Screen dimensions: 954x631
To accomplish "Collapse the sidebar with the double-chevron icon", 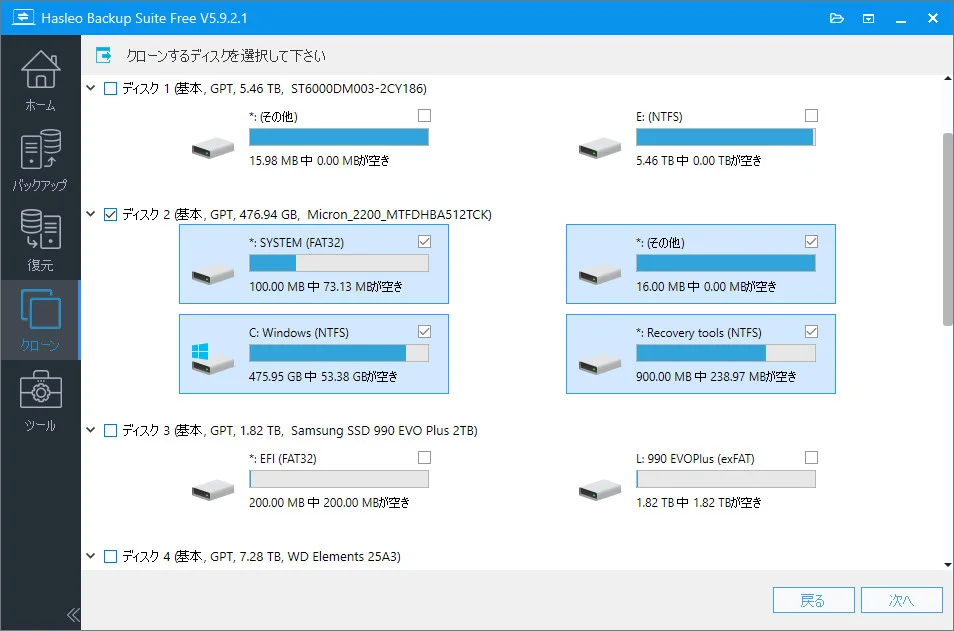I will (73, 615).
